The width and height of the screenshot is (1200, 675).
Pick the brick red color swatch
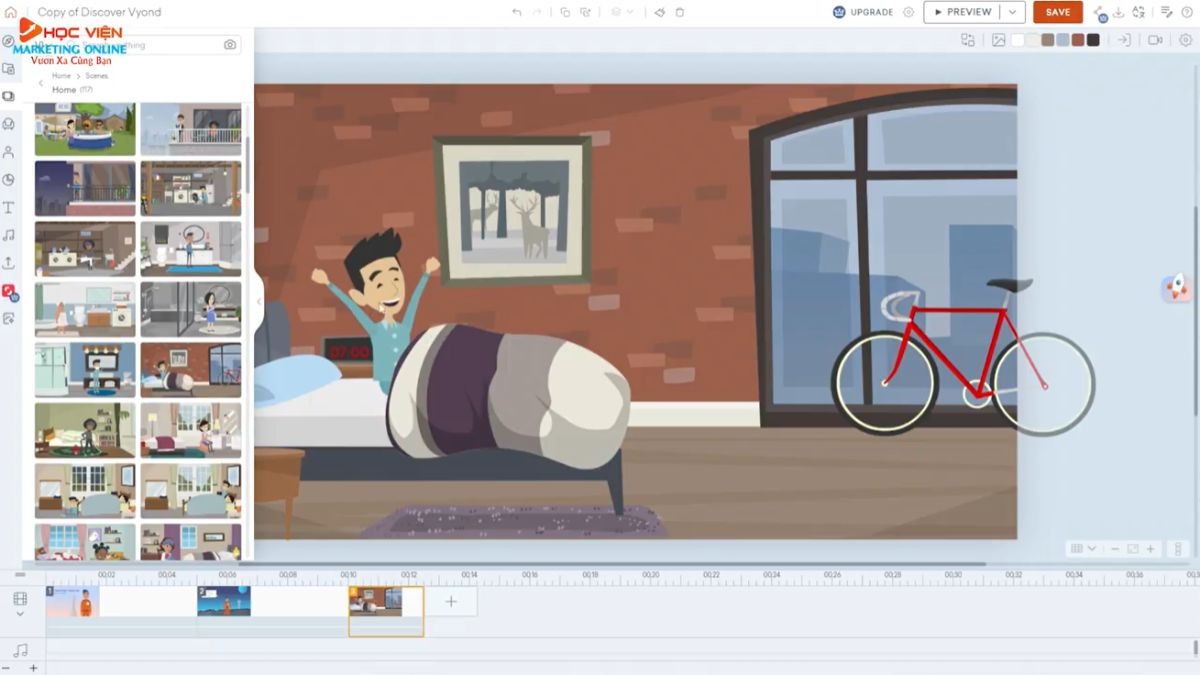(x=1078, y=40)
